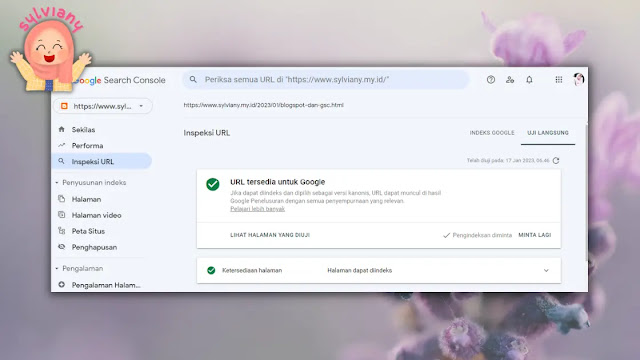Image resolution: width=640 pixels, height=360 pixels.
Task: Click the page vertical scrollbar
Action: pyautogui.click(x=586, y=192)
